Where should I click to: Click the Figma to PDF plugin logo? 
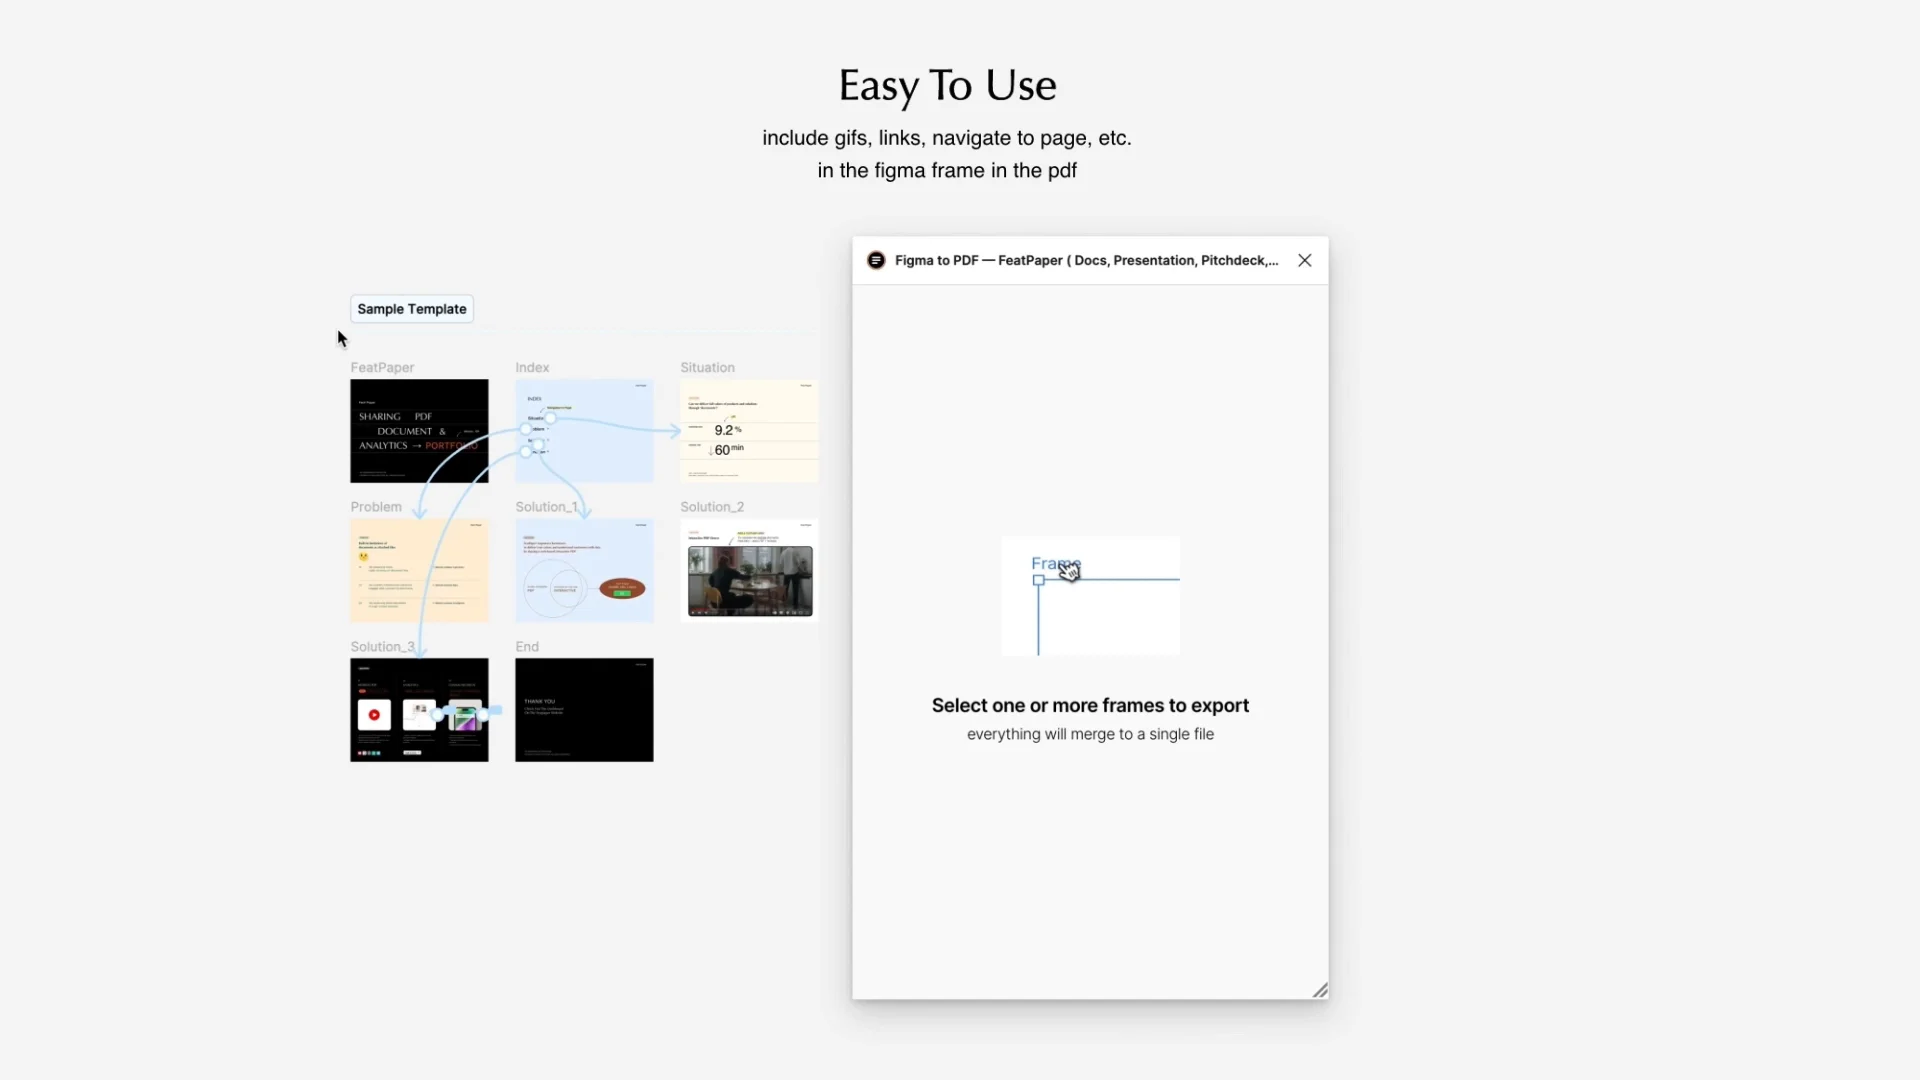(x=877, y=260)
